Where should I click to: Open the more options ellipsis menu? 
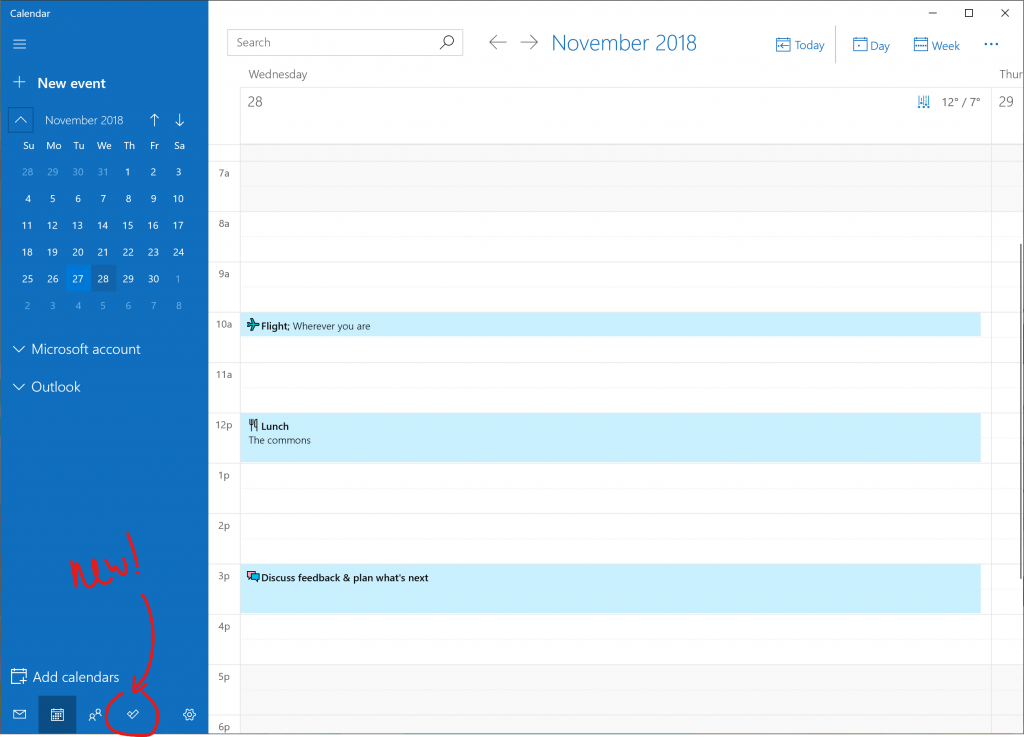point(991,44)
